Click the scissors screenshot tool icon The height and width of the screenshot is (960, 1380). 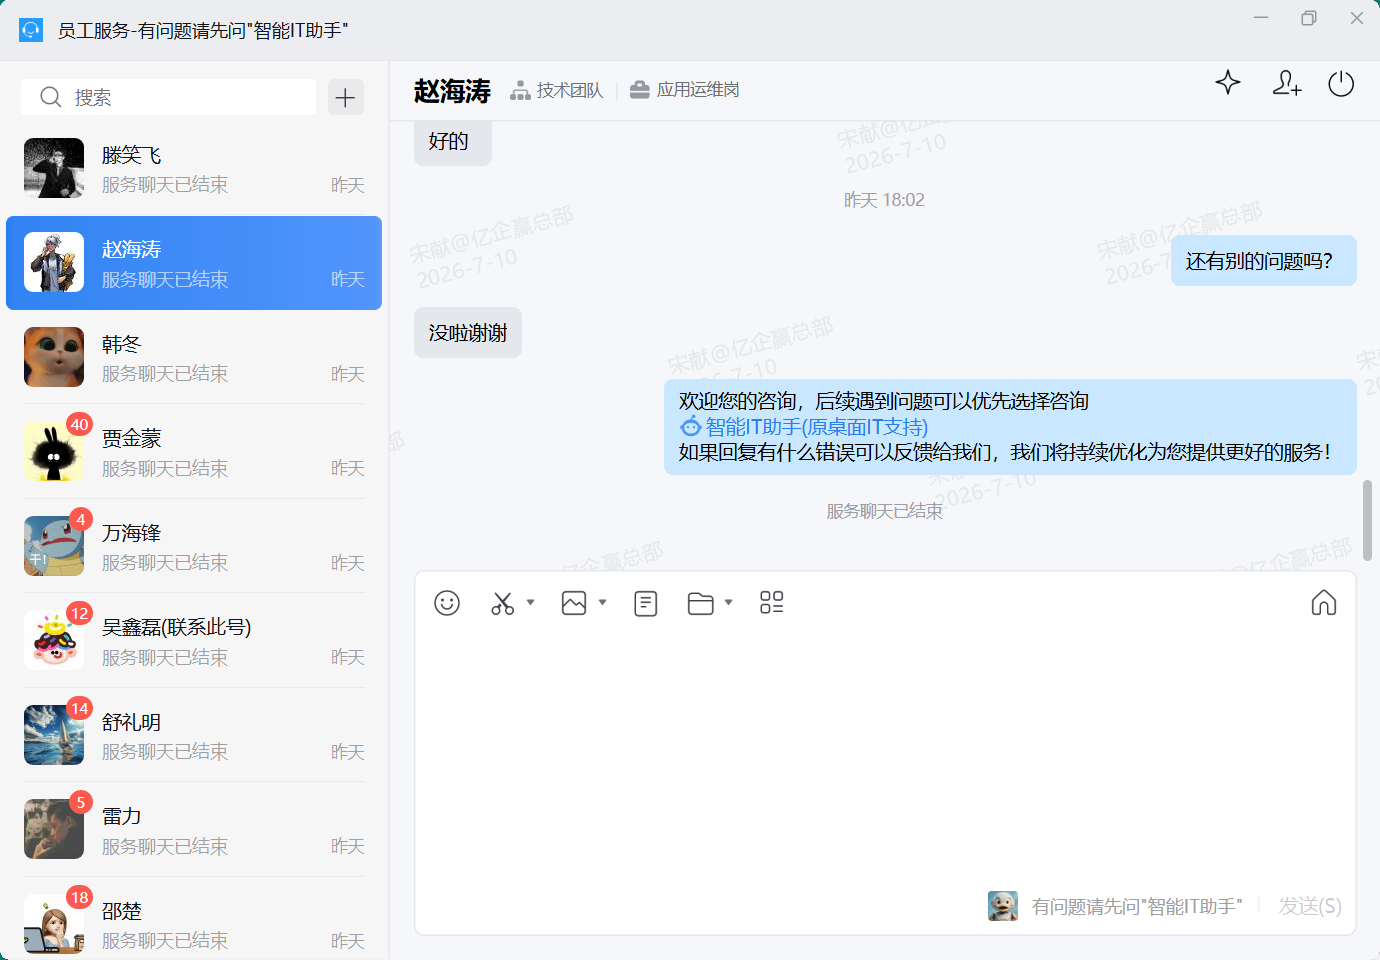(503, 603)
